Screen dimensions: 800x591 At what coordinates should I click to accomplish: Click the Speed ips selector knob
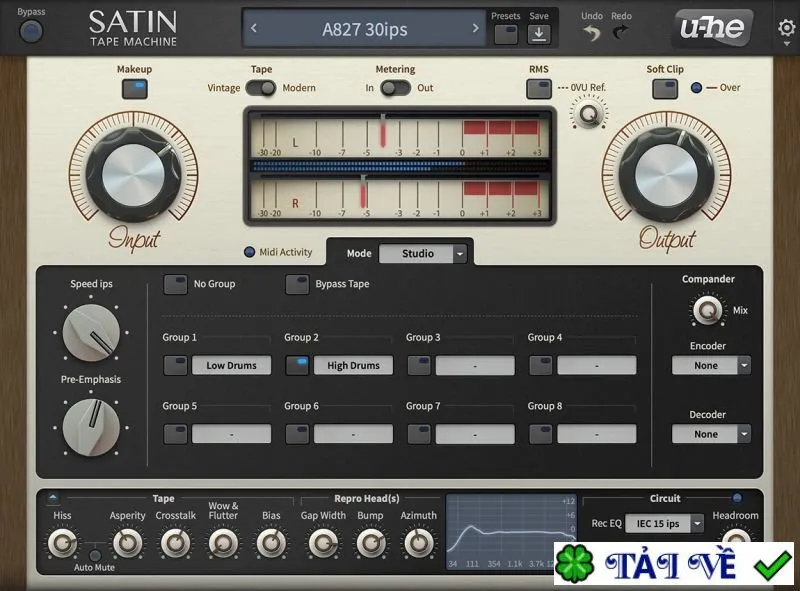[91, 333]
